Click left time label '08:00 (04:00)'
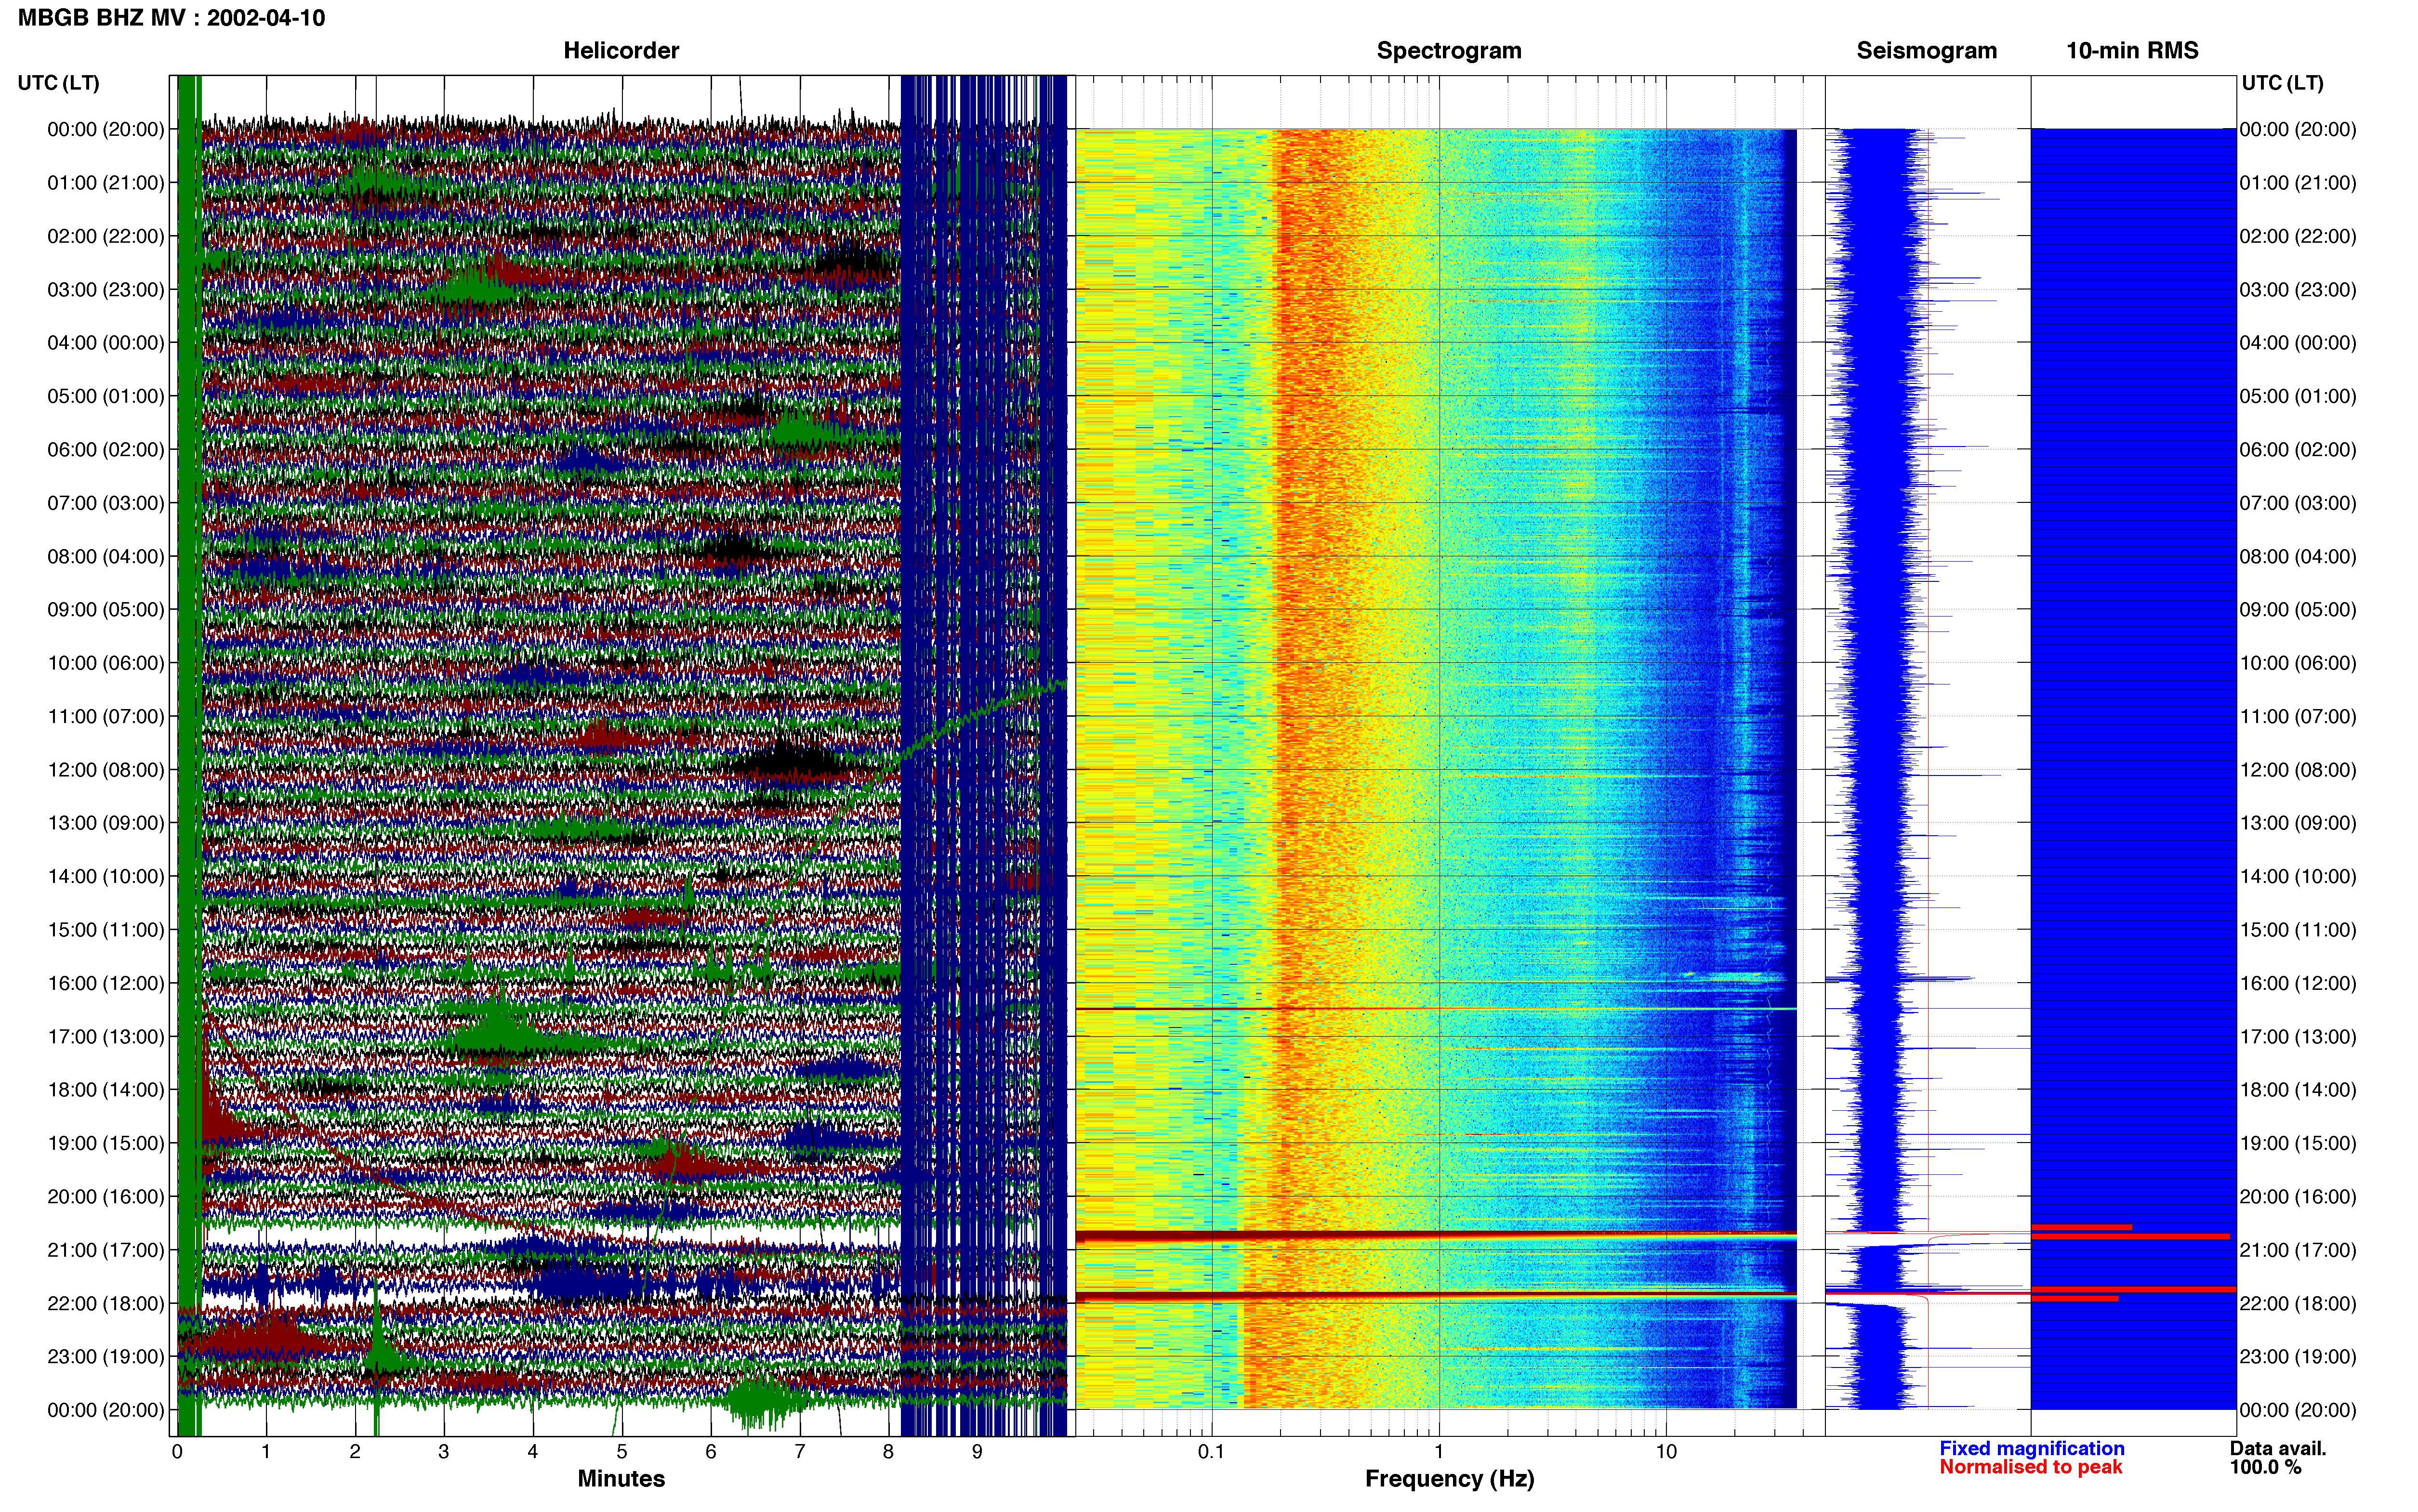 coord(106,556)
